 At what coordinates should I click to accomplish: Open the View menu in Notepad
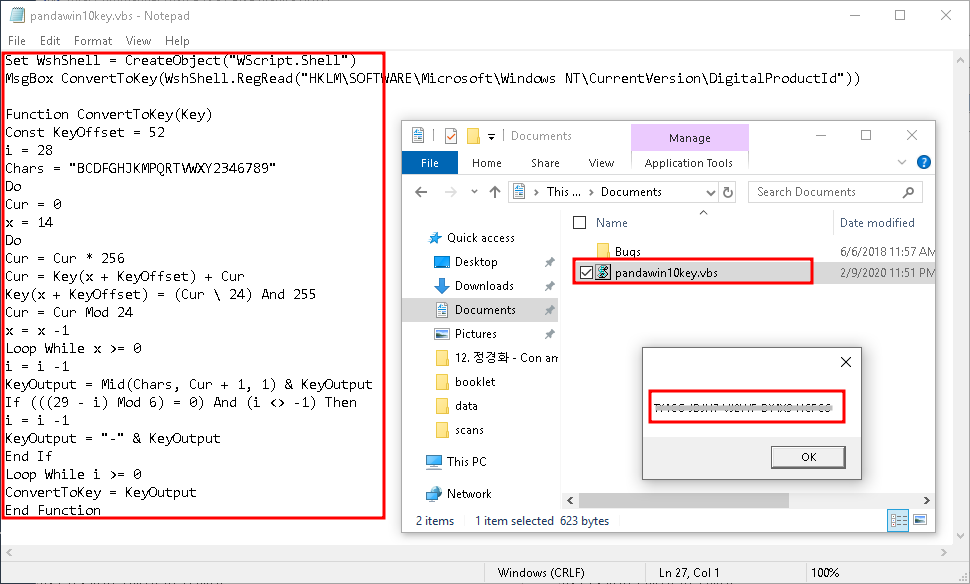point(138,41)
